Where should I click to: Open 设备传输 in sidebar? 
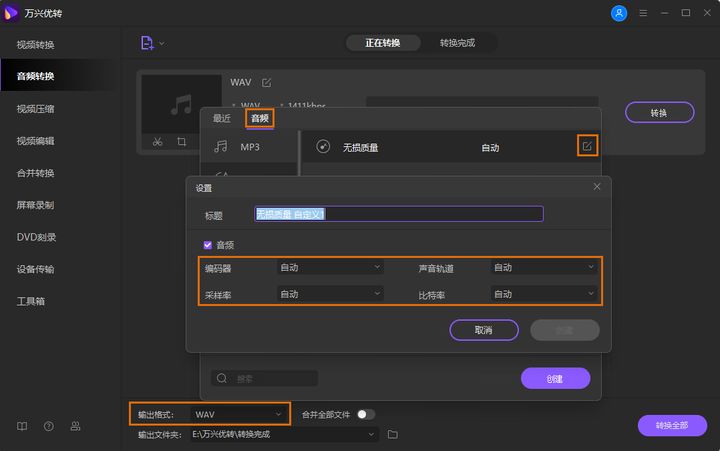coord(36,269)
